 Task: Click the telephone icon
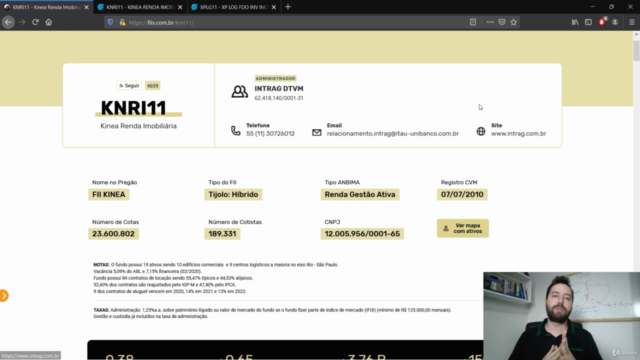[x=236, y=131]
